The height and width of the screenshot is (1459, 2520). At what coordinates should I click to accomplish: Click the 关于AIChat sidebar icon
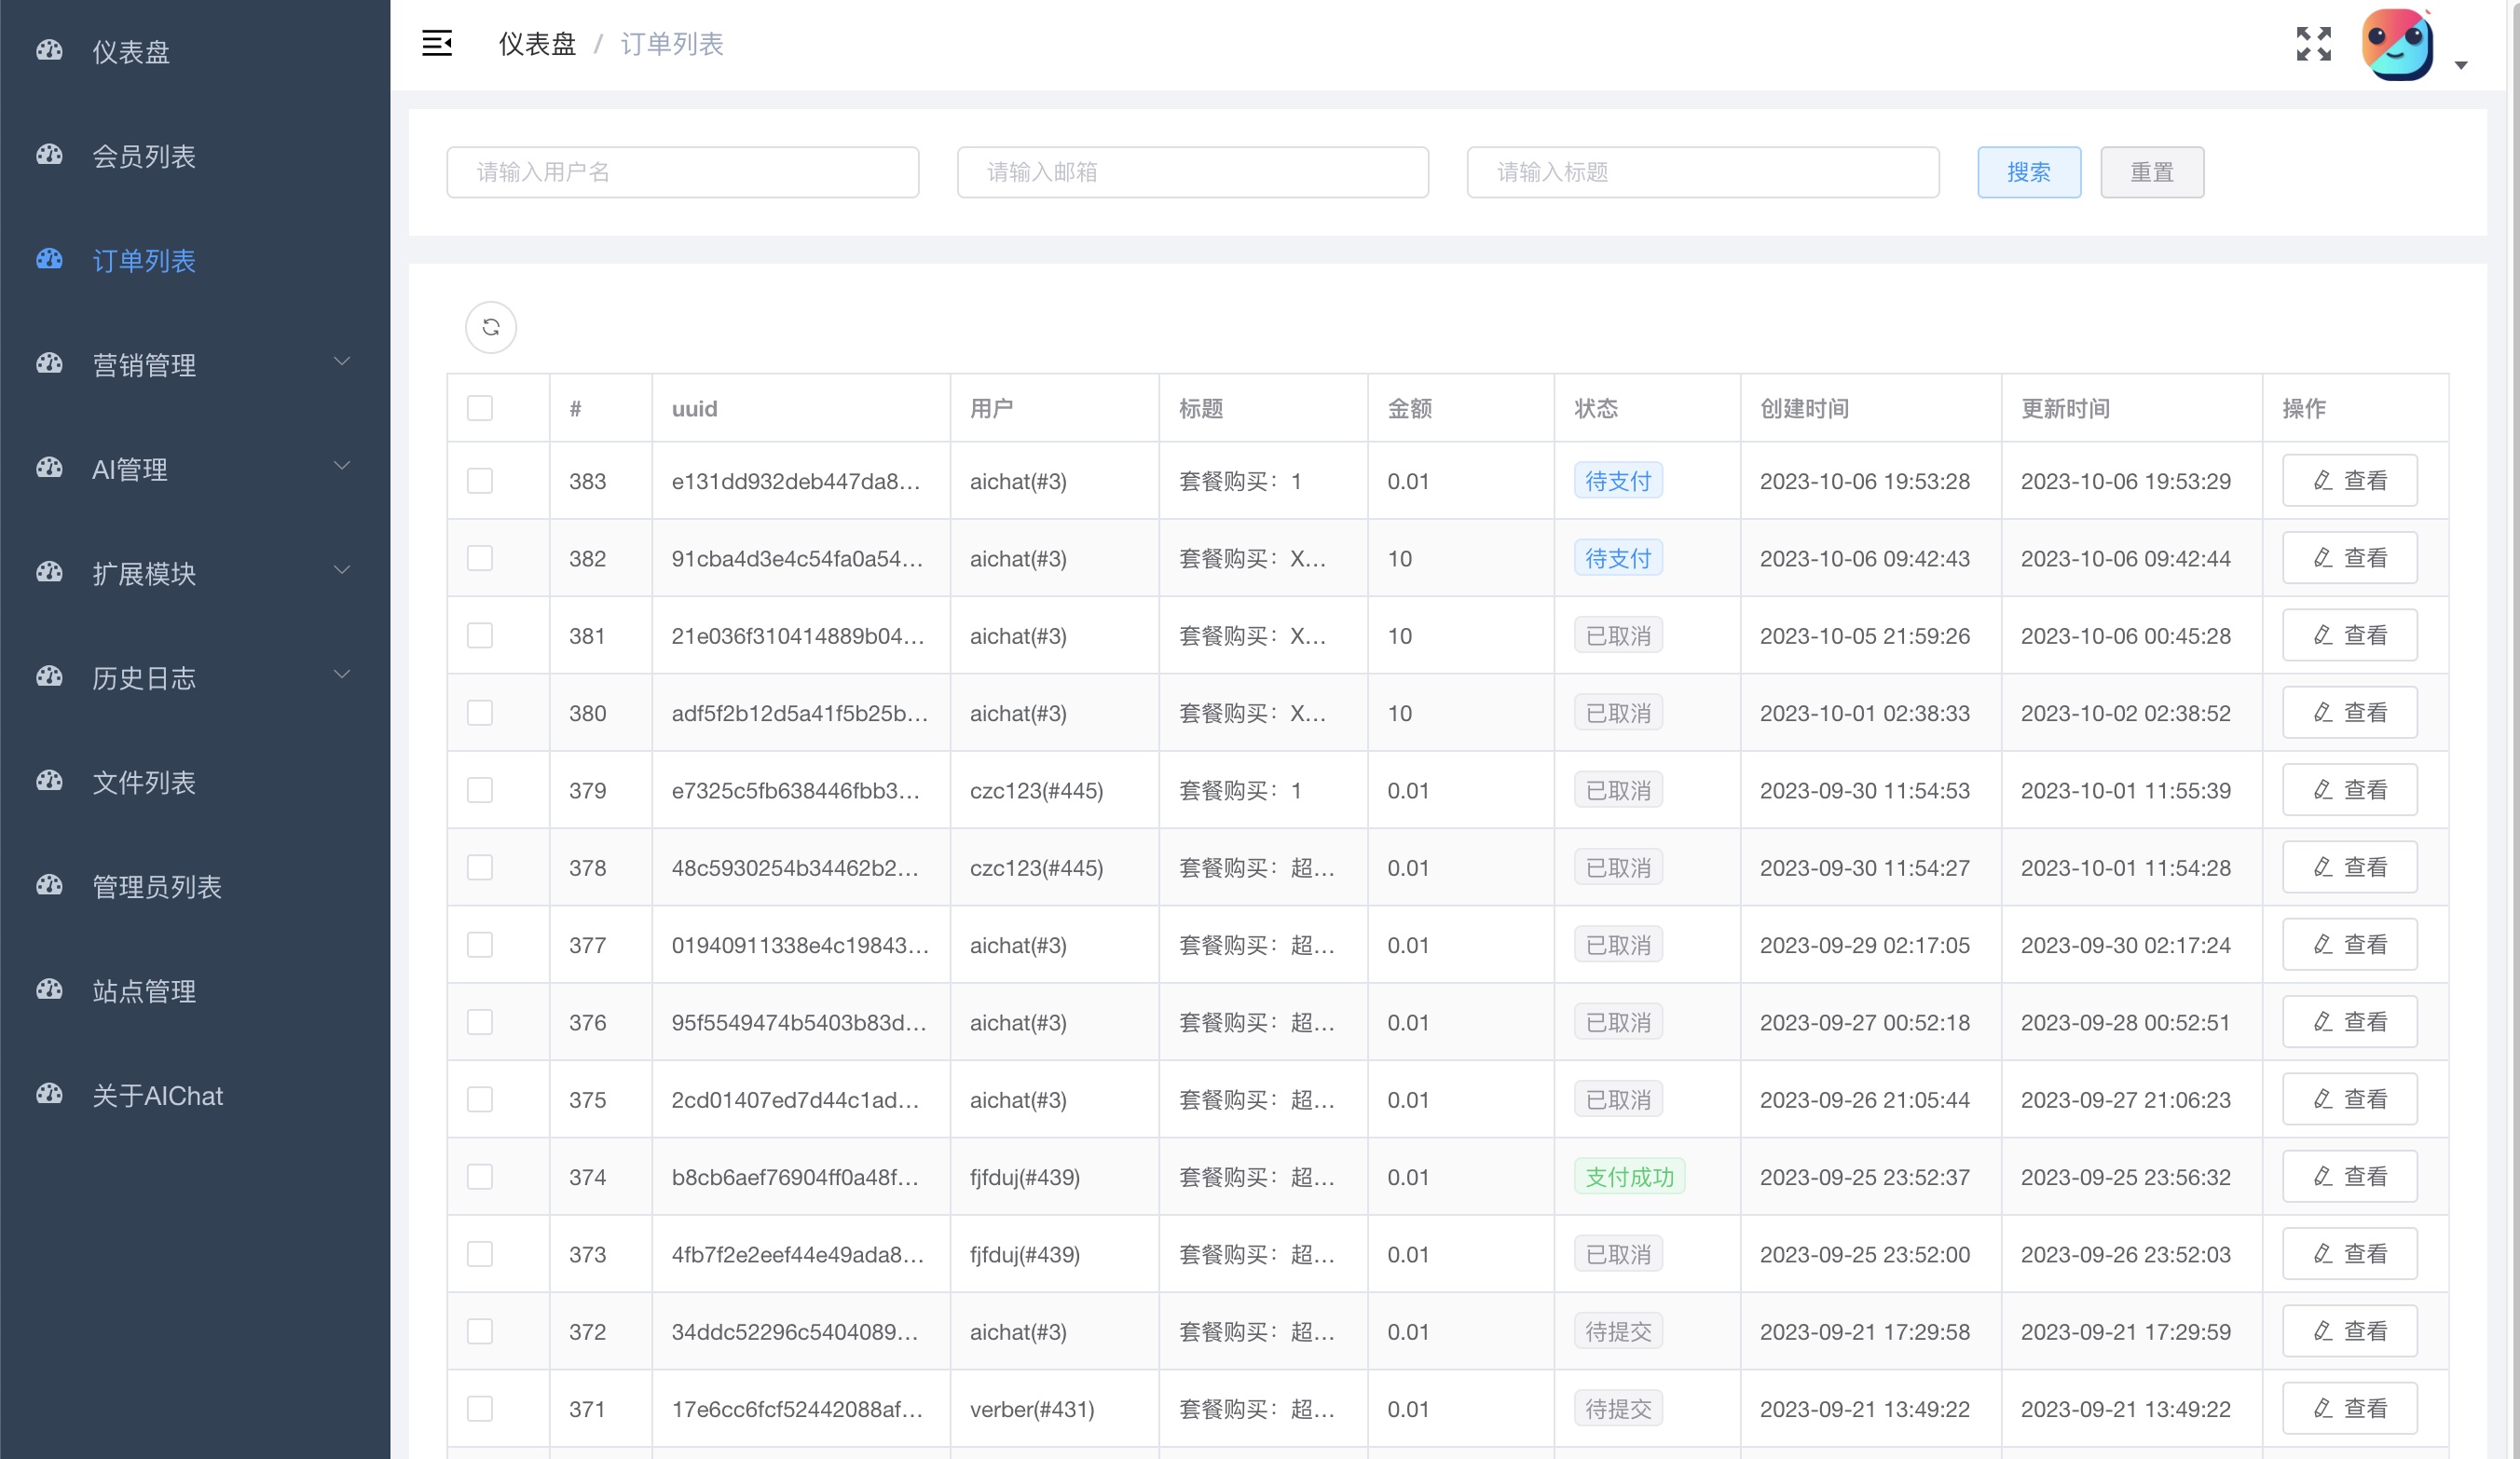tap(49, 1094)
